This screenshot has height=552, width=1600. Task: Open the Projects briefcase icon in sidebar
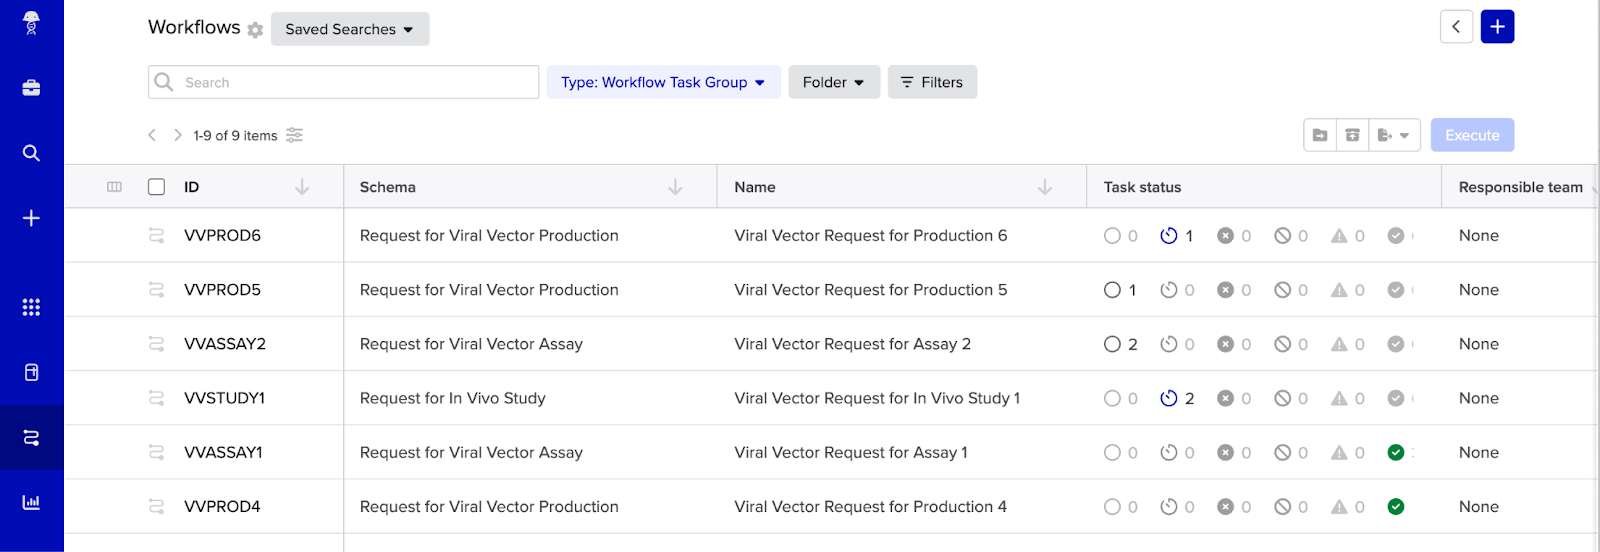[31, 88]
